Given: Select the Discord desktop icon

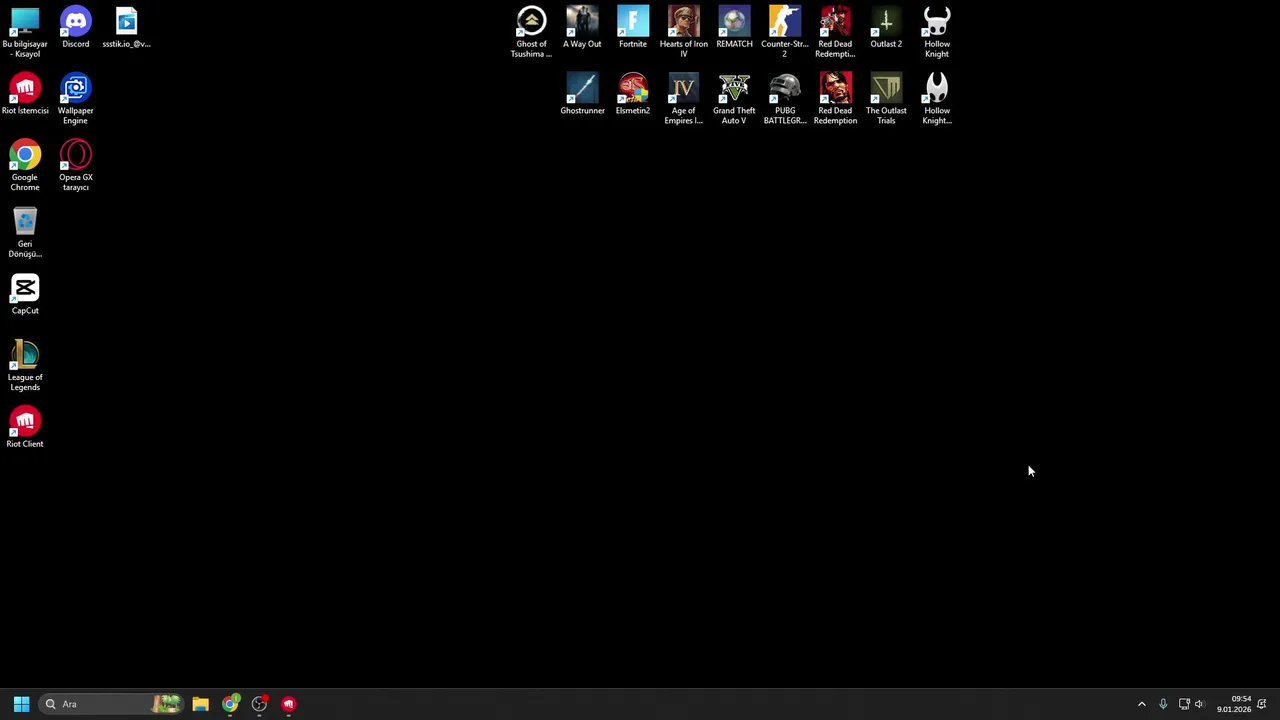Looking at the screenshot, I should point(75,27).
